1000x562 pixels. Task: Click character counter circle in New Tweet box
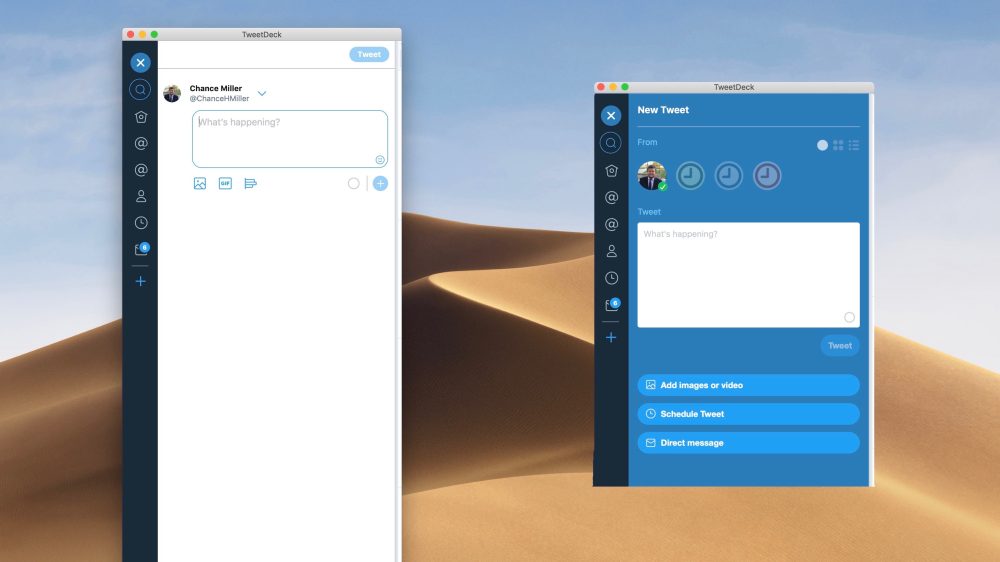(x=849, y=317)
